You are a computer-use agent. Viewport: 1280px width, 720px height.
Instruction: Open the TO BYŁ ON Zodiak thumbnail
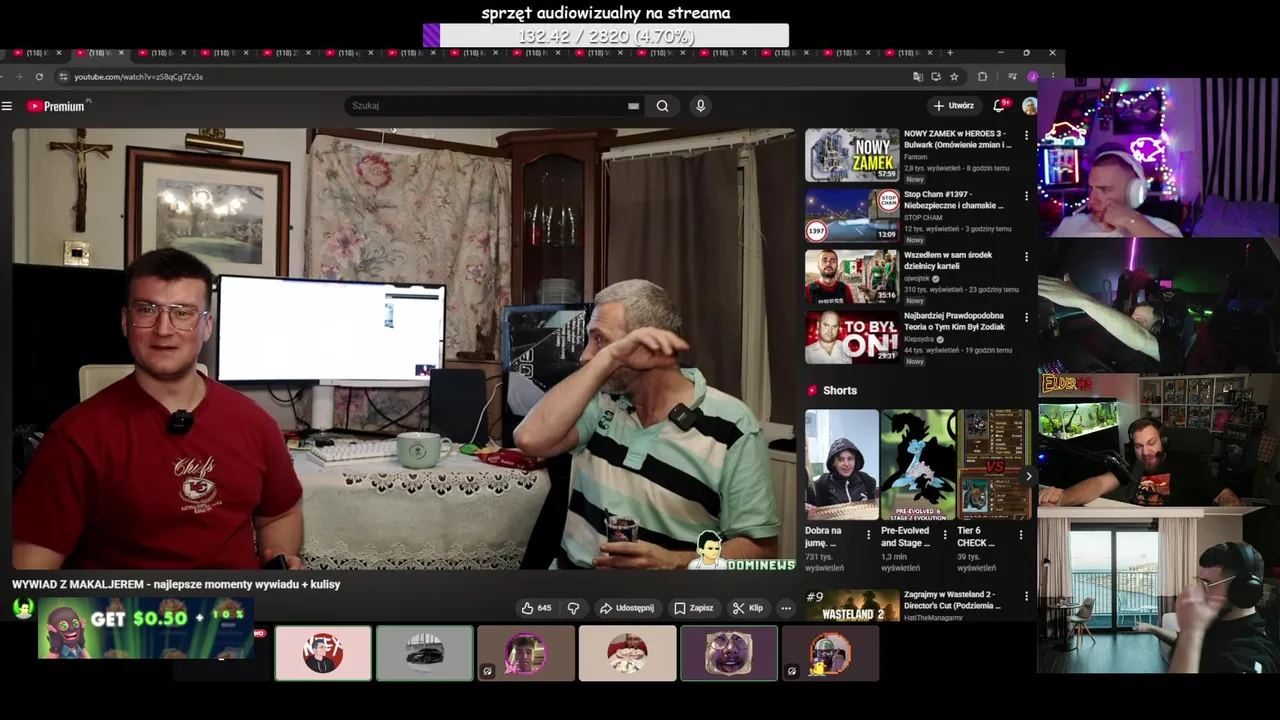(x=852, y=337)
